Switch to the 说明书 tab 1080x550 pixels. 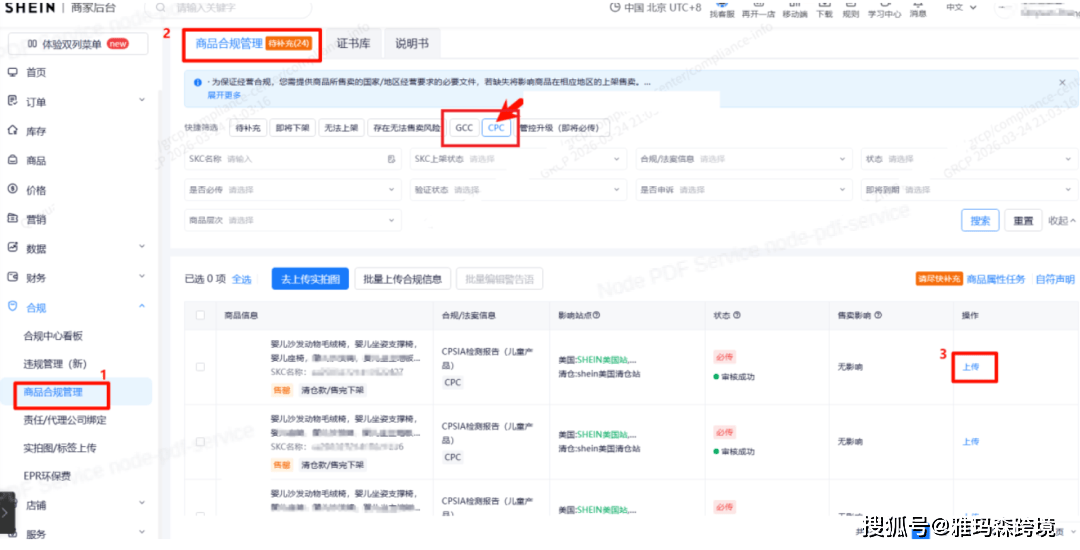[412, 44]
